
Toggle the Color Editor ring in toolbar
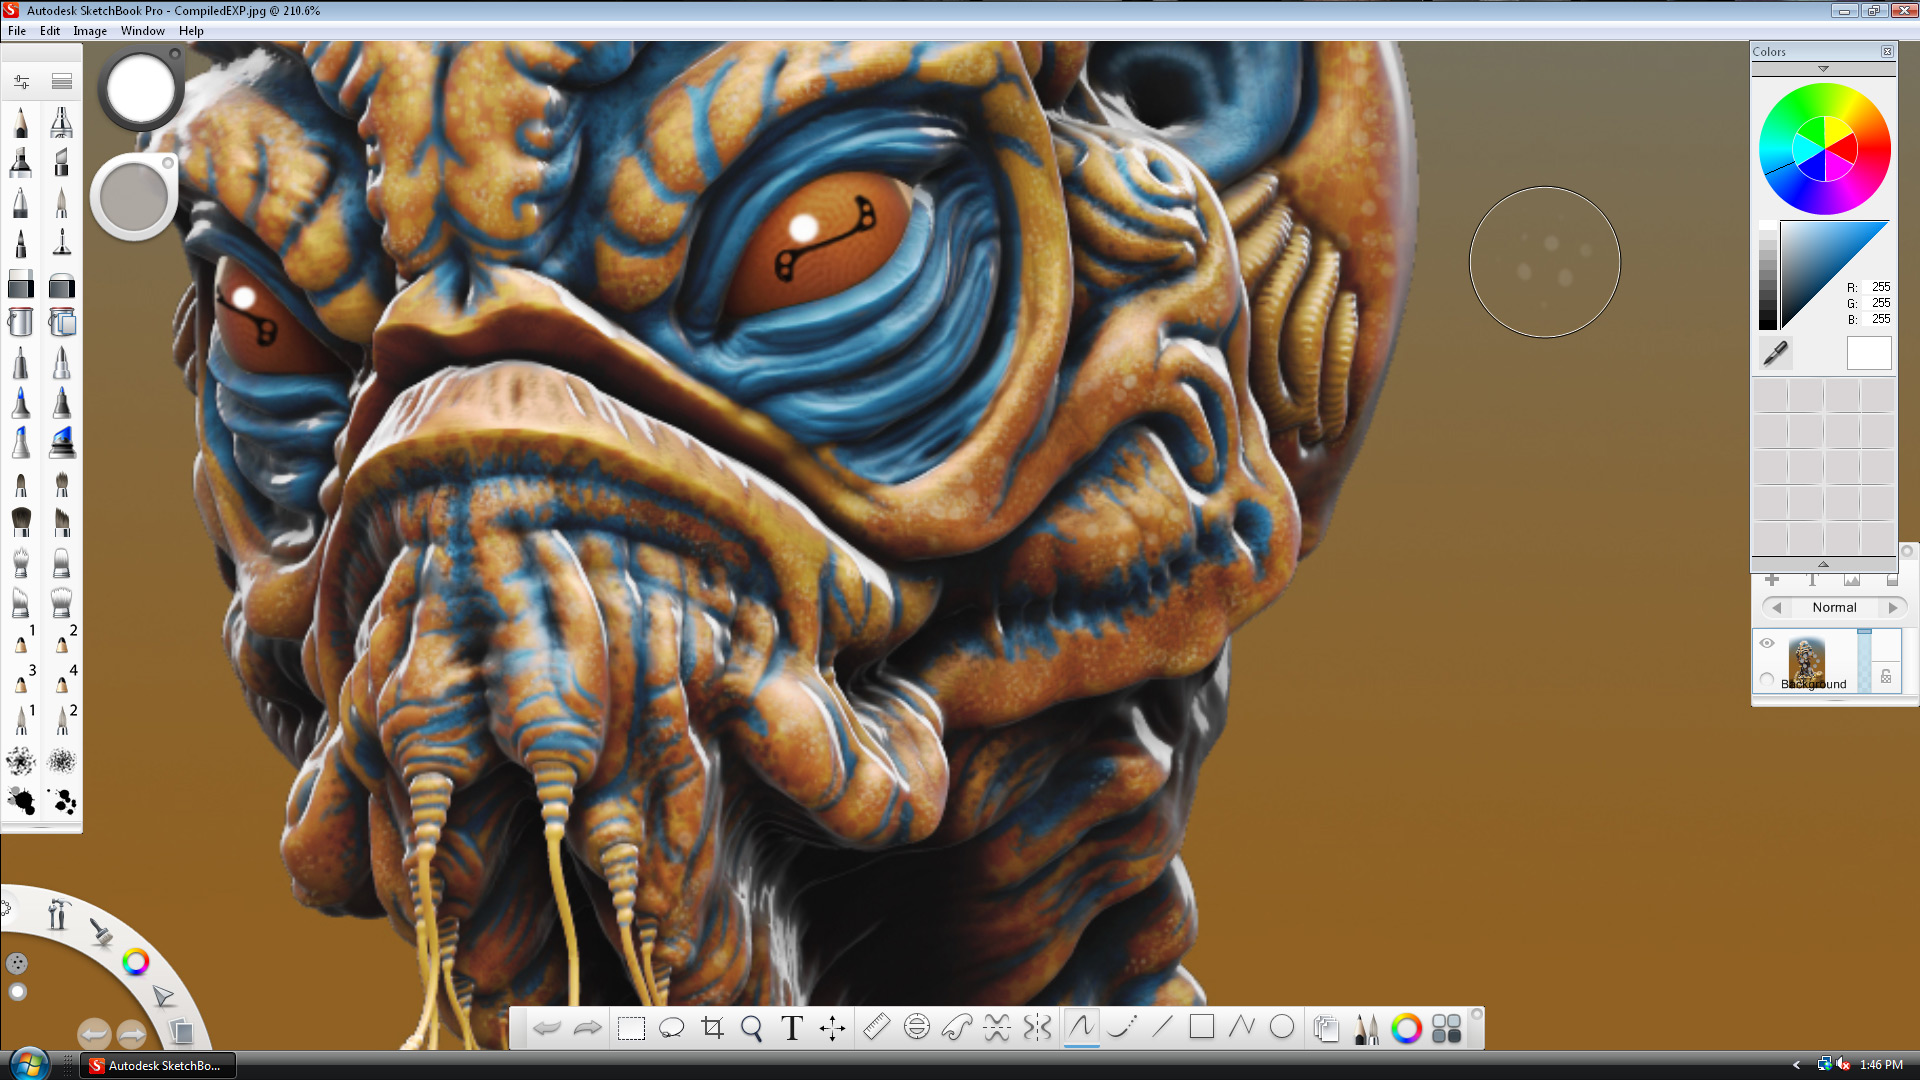(x=1406, y=1028)
